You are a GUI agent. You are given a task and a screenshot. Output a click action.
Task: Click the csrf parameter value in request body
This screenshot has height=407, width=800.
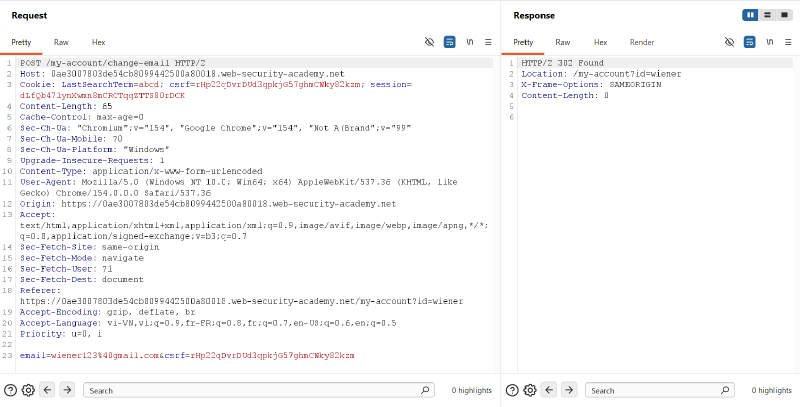pyautogui.click(x=272, y=355)
